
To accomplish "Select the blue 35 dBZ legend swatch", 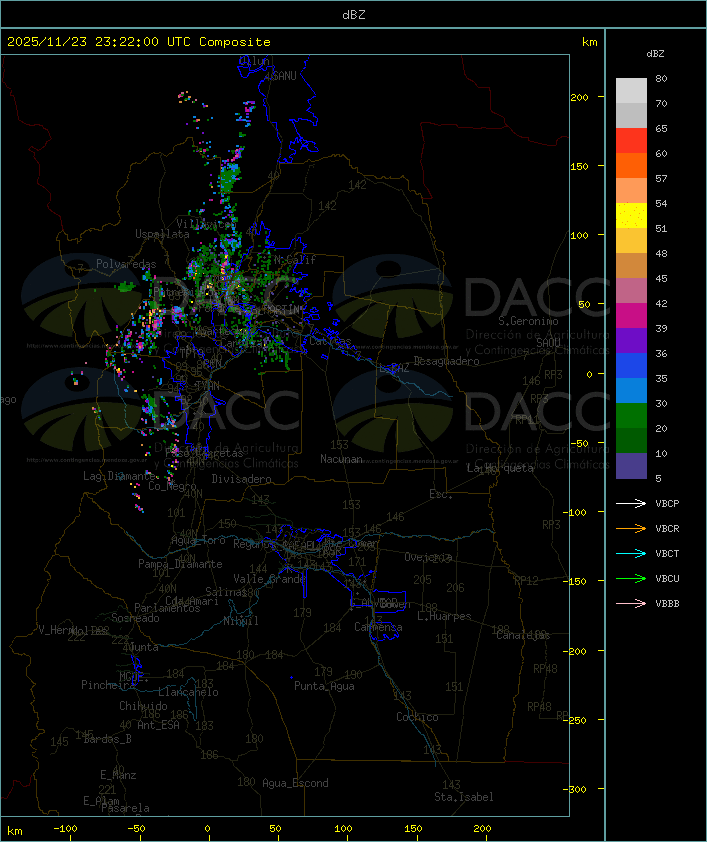I will (631, 366).
